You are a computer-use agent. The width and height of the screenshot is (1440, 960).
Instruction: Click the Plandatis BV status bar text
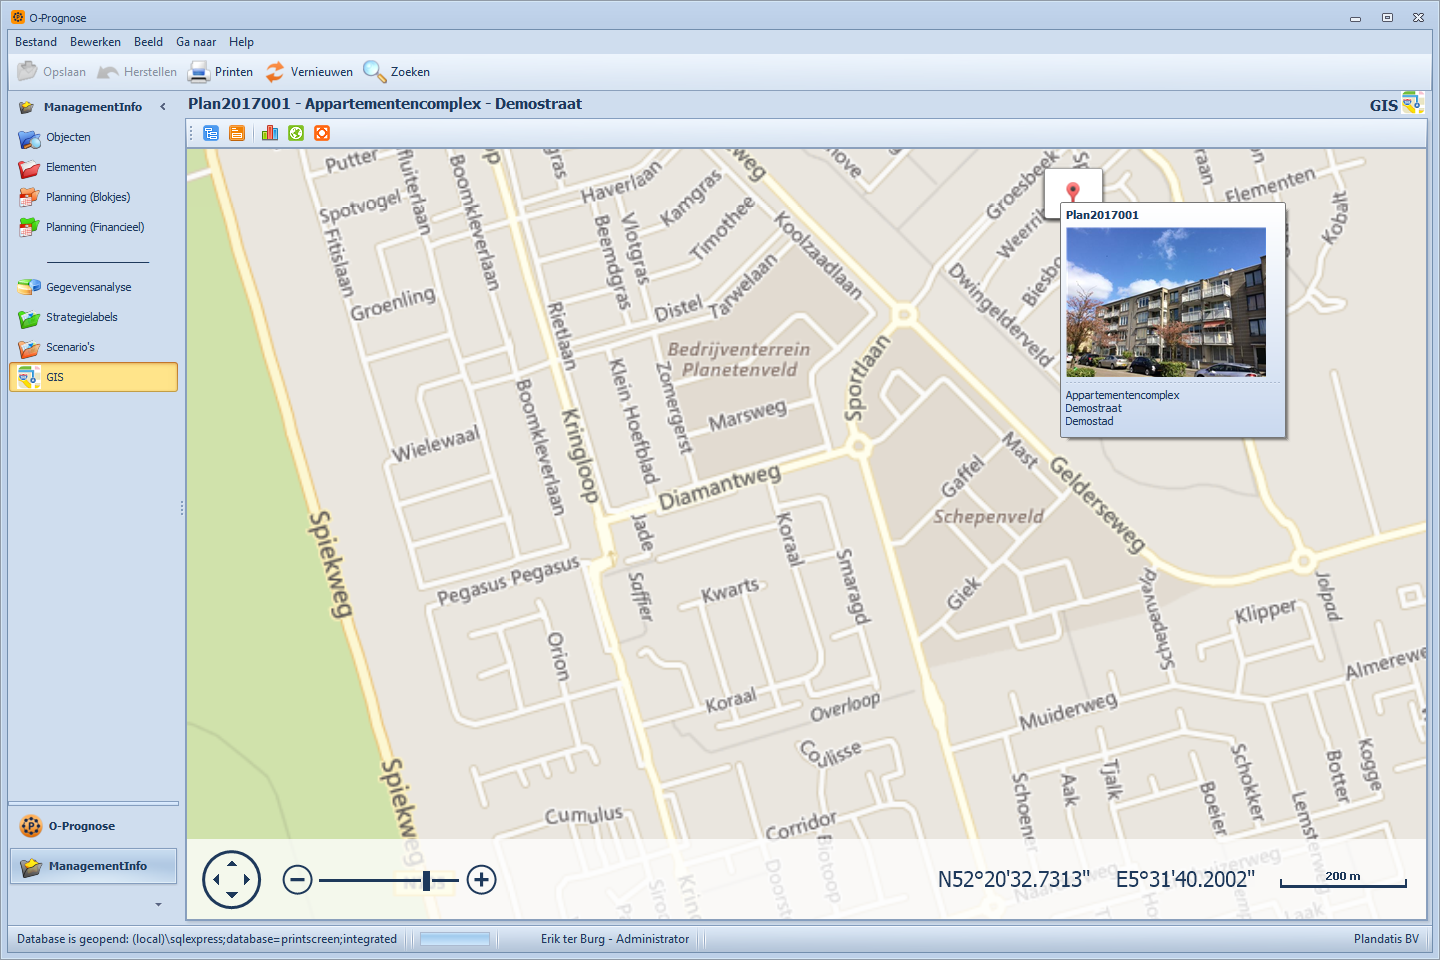point(1386,939)
